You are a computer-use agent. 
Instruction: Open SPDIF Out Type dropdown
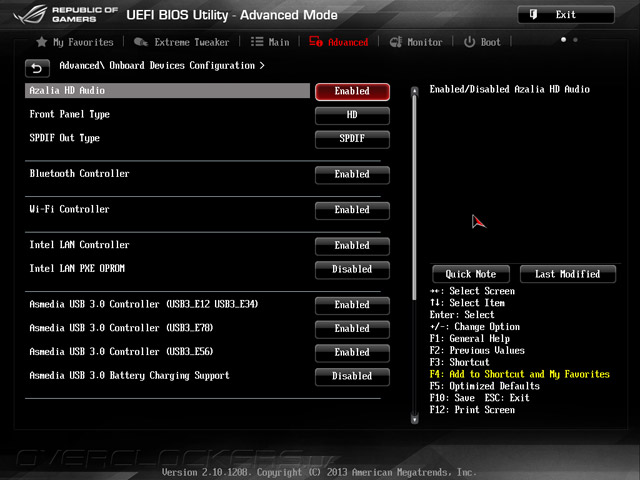tap(352, 139)
